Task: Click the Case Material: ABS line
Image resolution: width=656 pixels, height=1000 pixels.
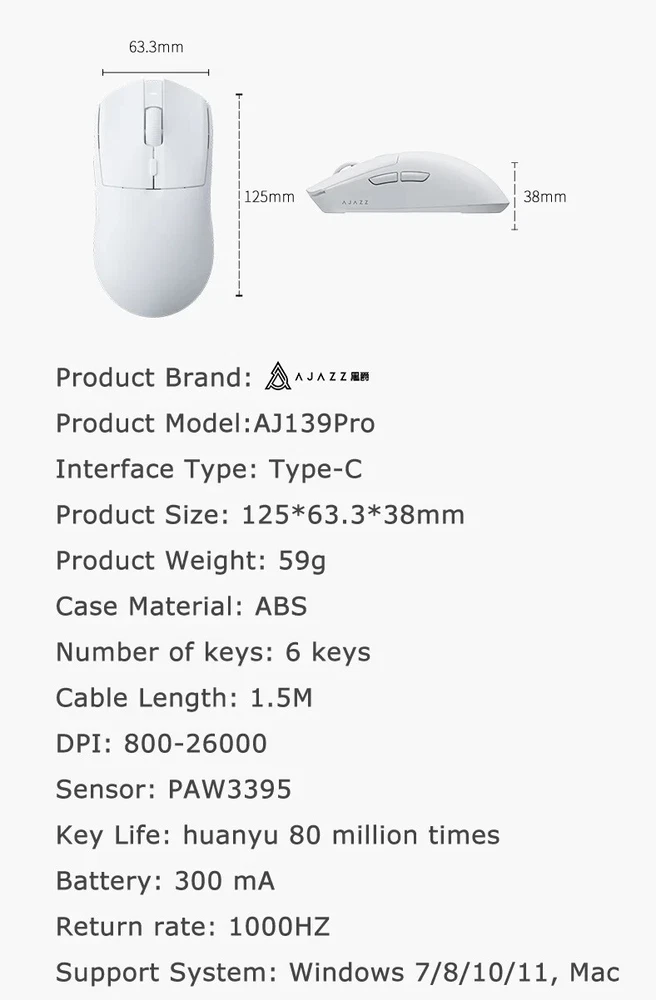Action: (181, 606)
